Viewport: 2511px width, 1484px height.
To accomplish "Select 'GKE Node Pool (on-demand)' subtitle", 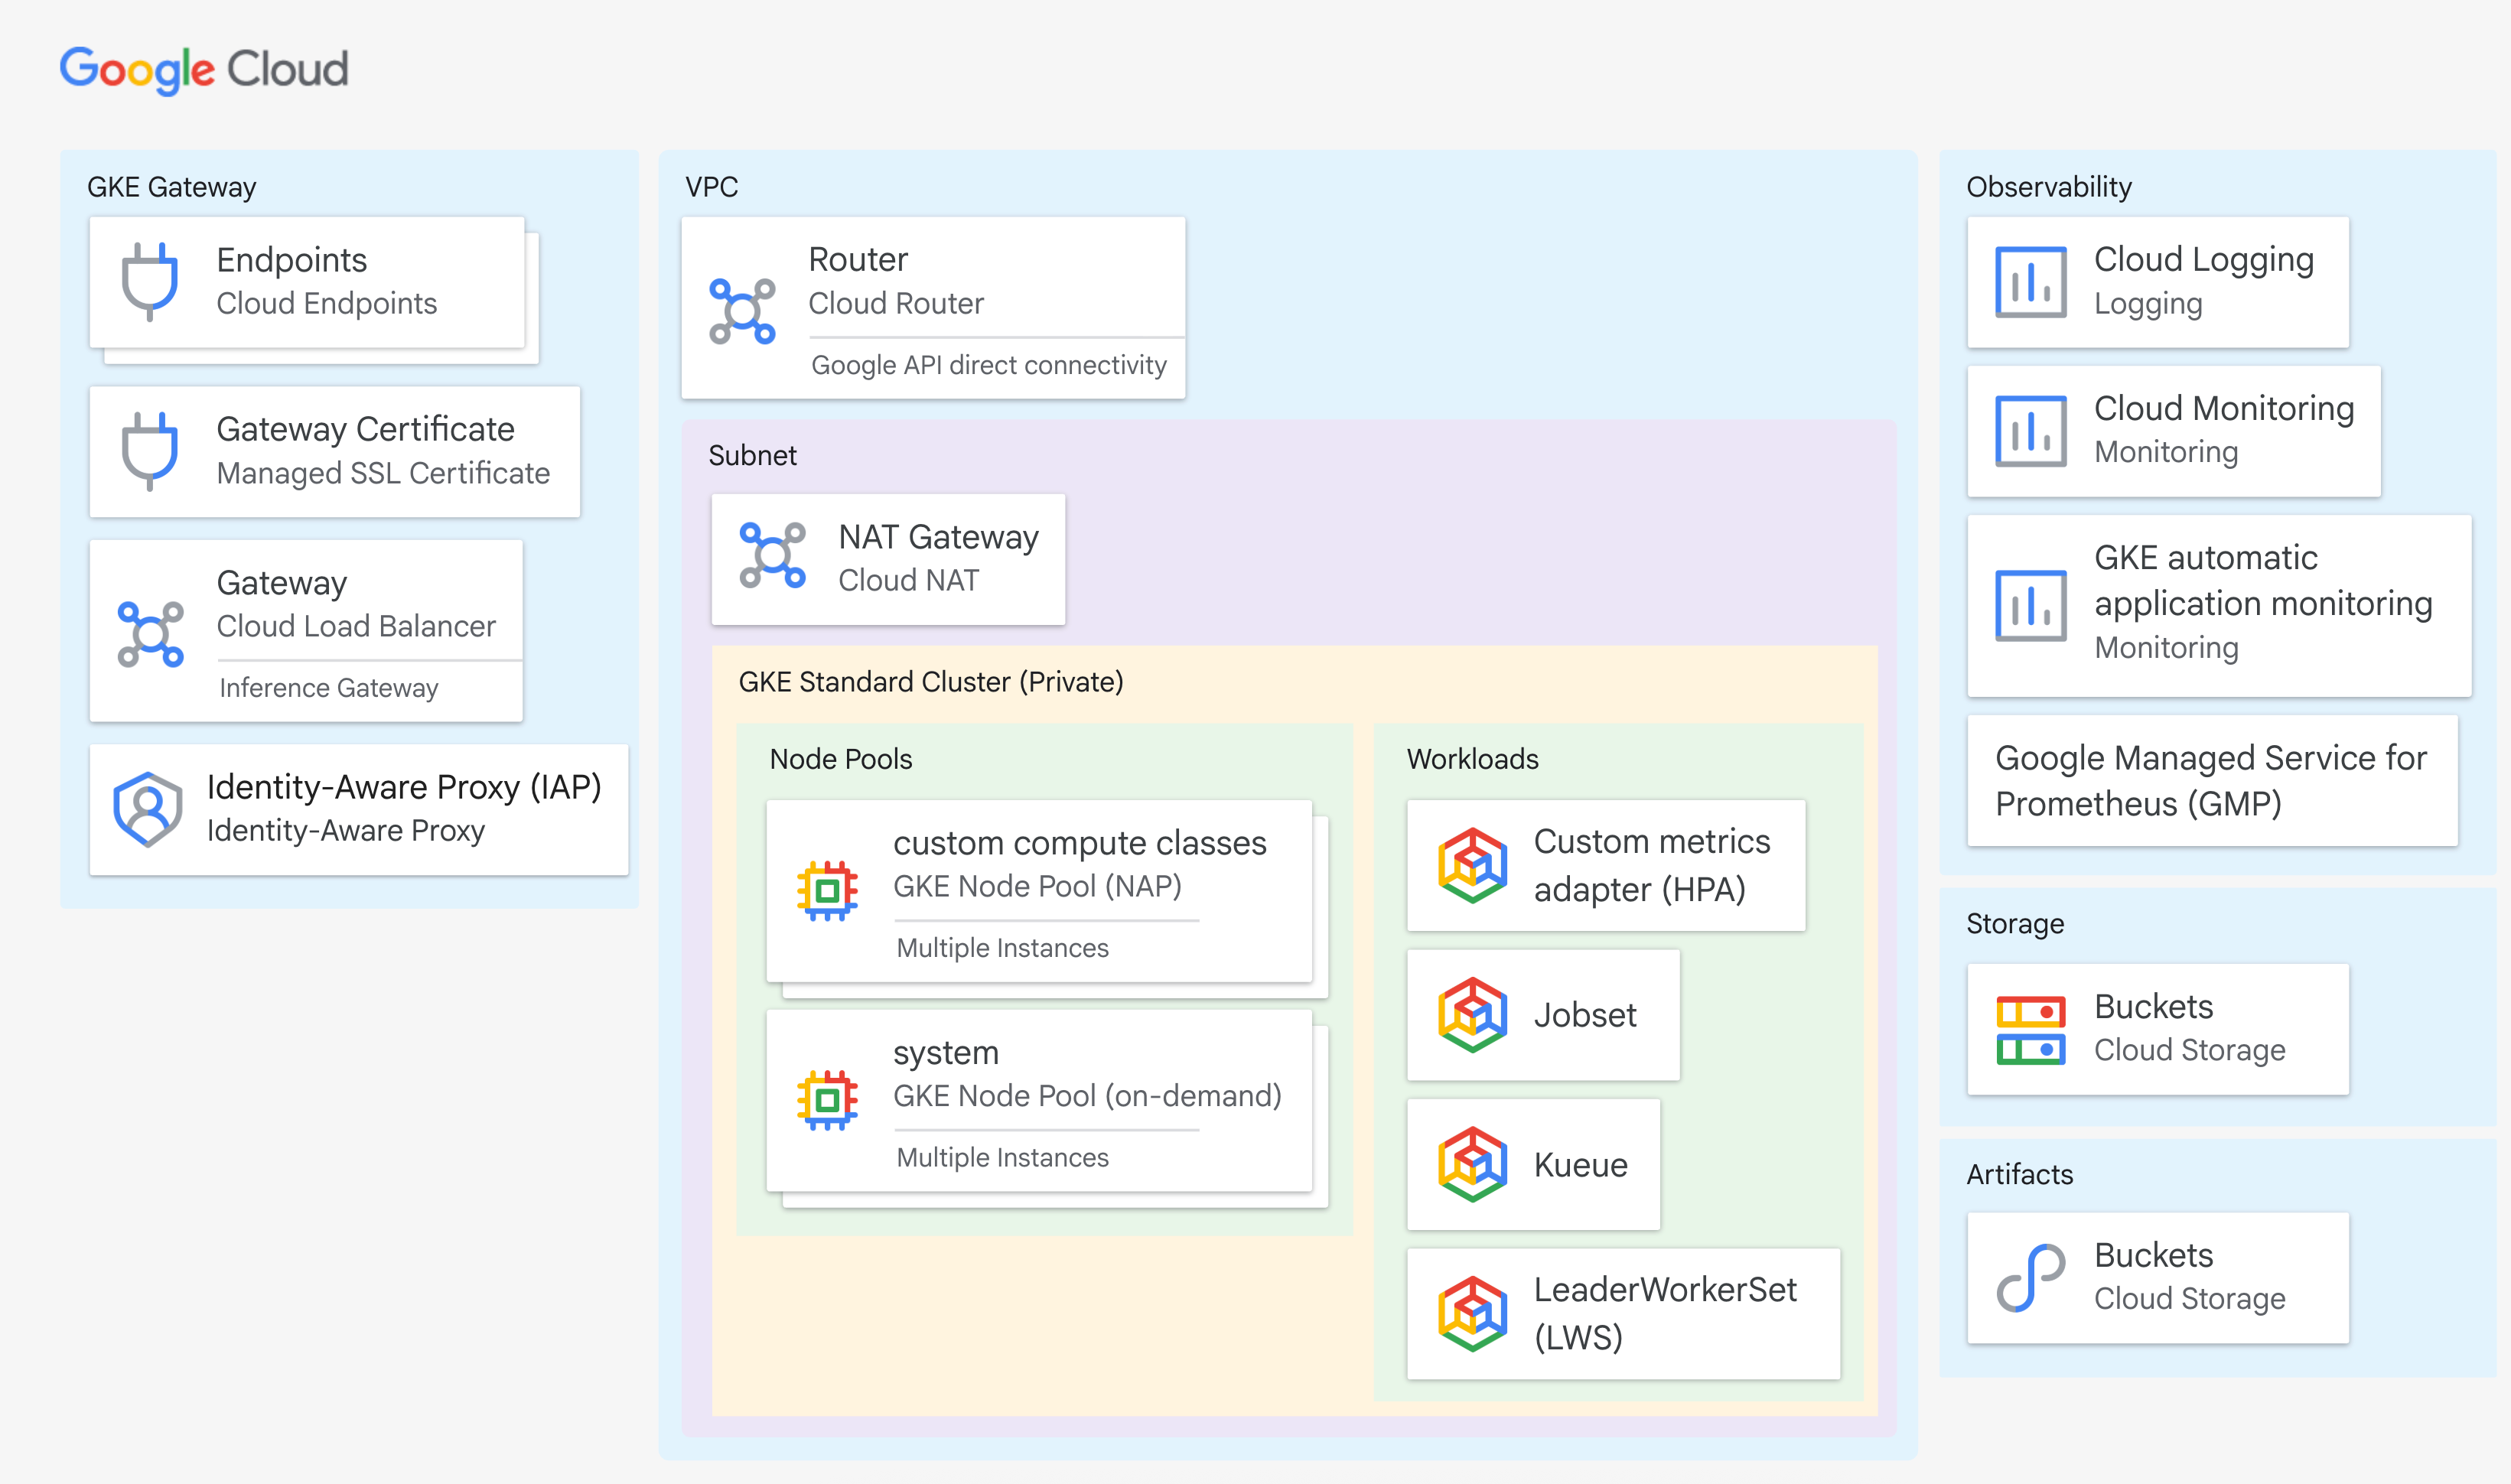I will click(x=1087, y=1096).
